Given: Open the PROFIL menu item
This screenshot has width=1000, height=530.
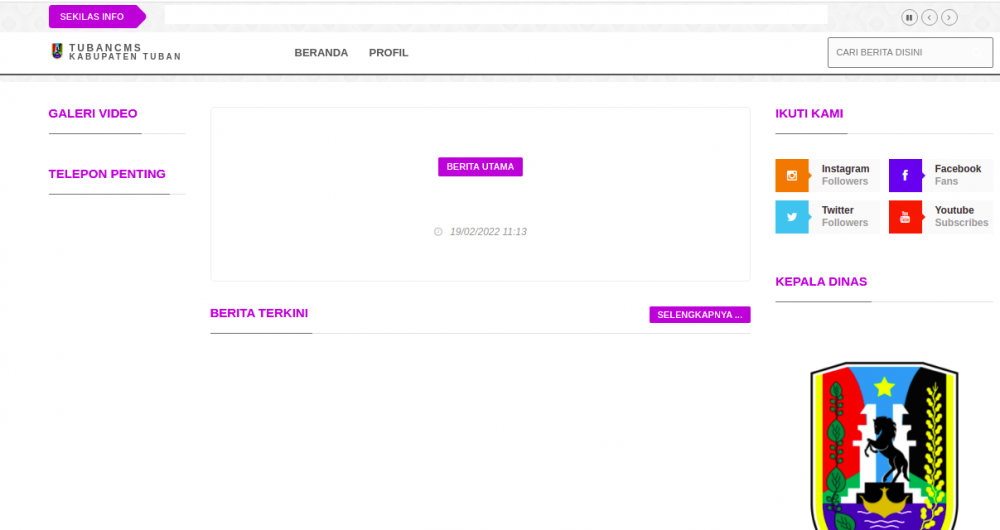Looking at the screenshot, I should coord(388,53).
